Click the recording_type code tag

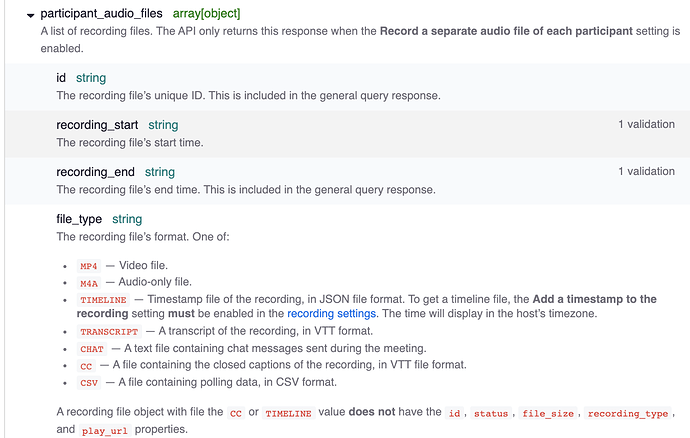tap(628, 413)
